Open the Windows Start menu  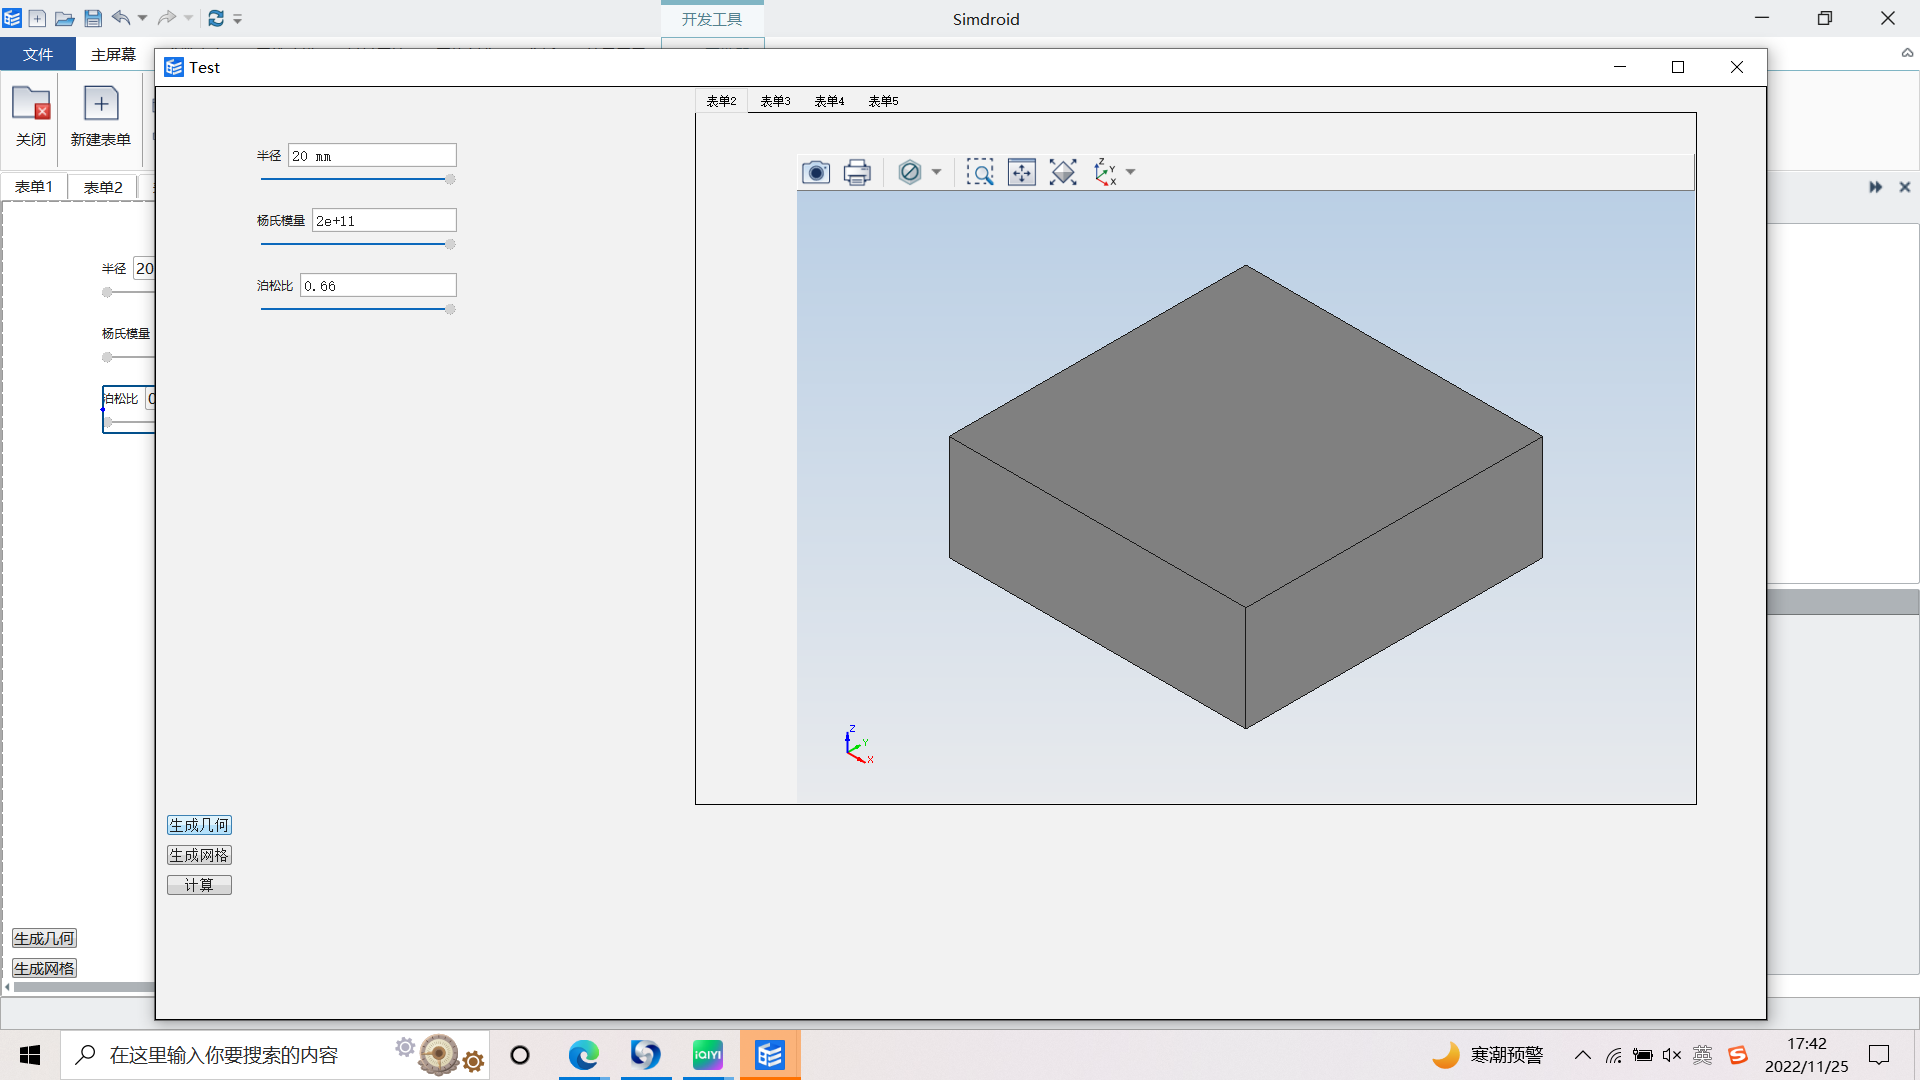pyautogui.click(x=30, y=1055)
